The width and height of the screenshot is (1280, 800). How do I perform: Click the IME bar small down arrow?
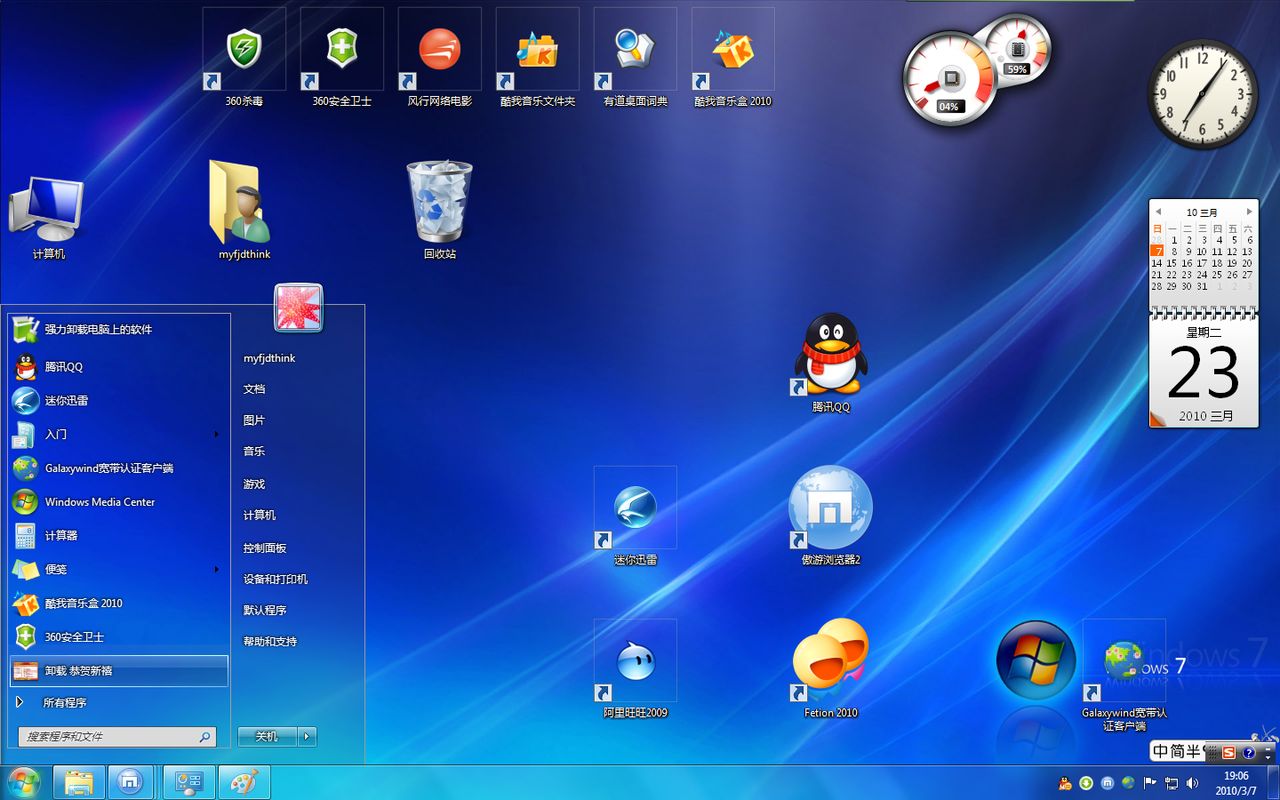coord(1267,757)
